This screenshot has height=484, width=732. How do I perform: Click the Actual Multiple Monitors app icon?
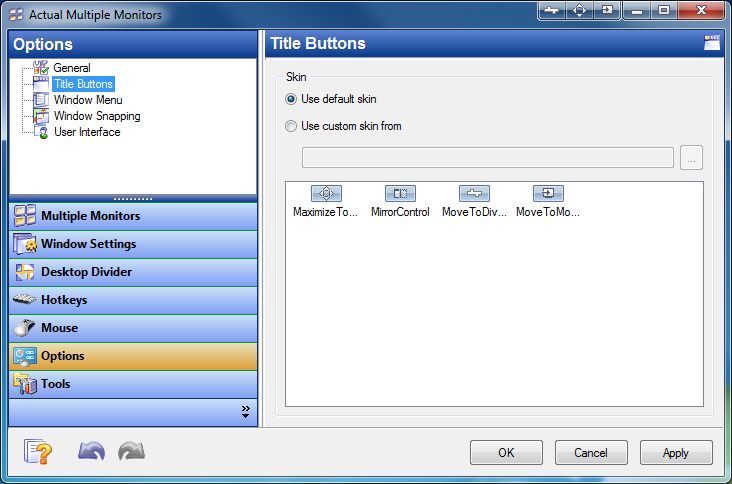pos(16,15)
